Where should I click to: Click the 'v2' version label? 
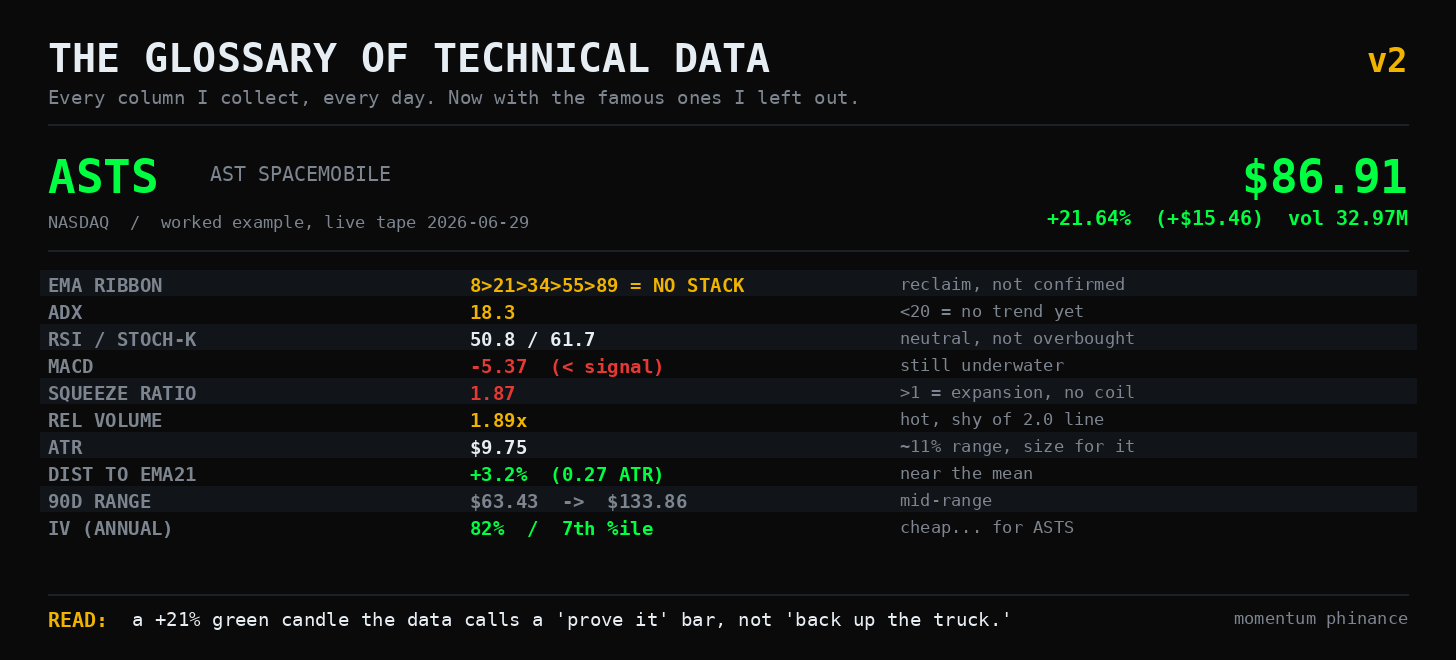tap(1387, 61)
